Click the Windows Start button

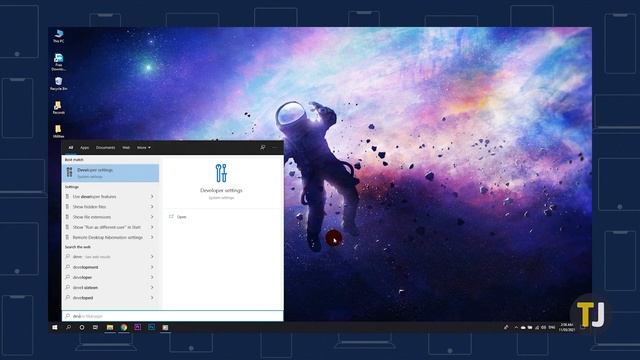[x=55, y=327]
